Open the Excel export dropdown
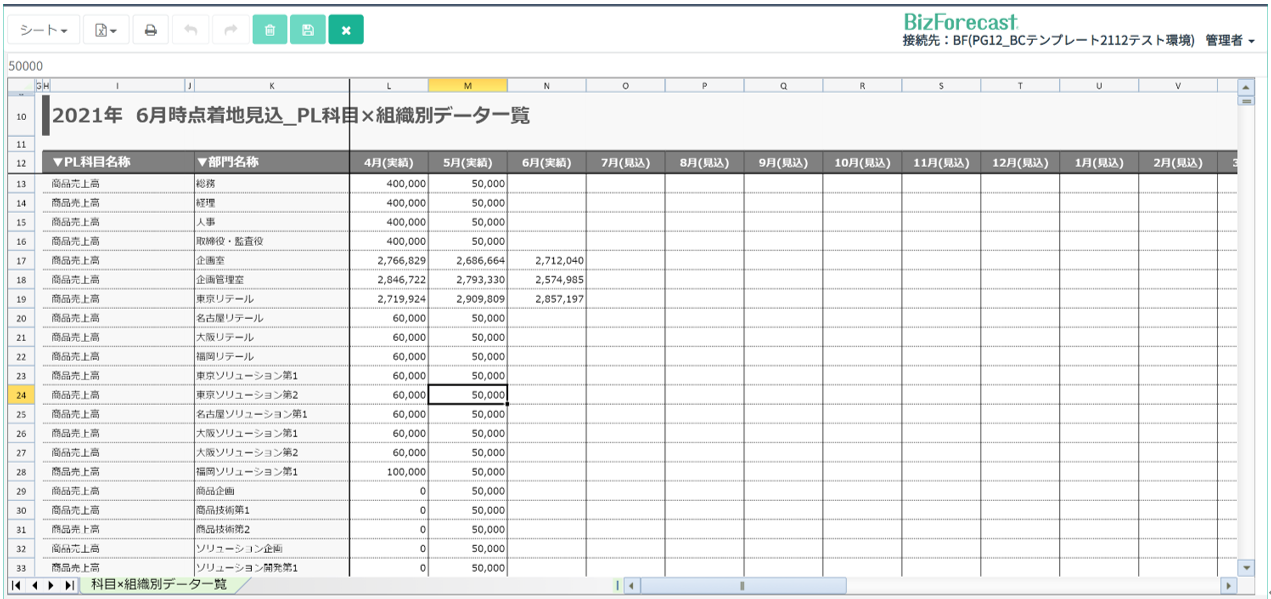1271x599 pixels. (x=106, y=30)
